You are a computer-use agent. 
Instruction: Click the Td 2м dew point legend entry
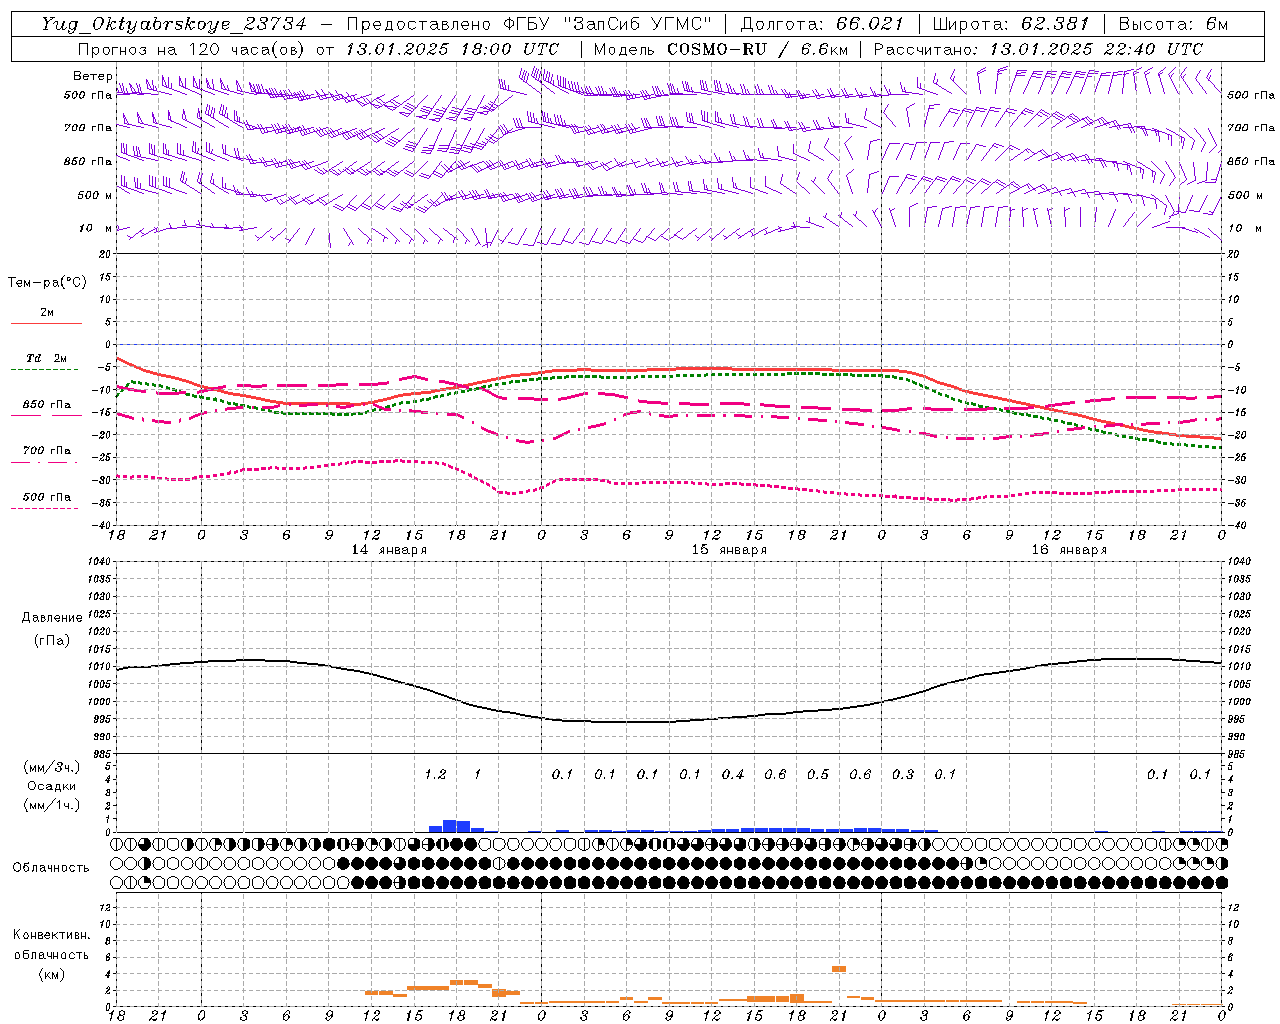tap(46, 358)
